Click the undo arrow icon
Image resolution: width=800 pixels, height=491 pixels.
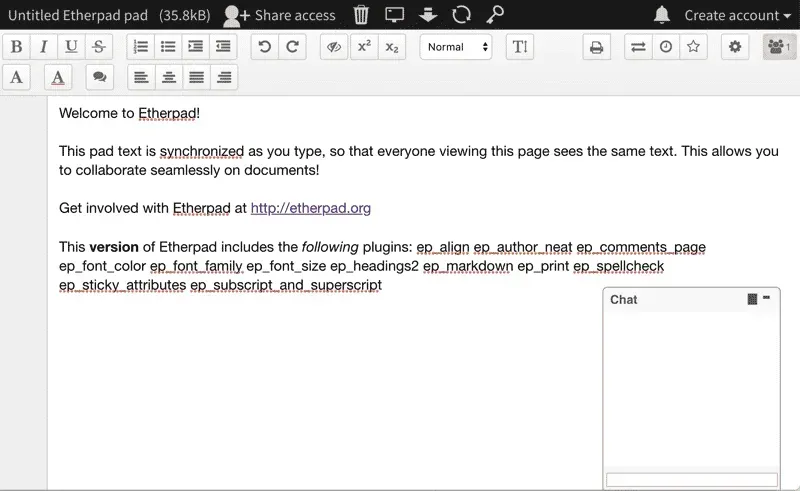pos(264,47)
